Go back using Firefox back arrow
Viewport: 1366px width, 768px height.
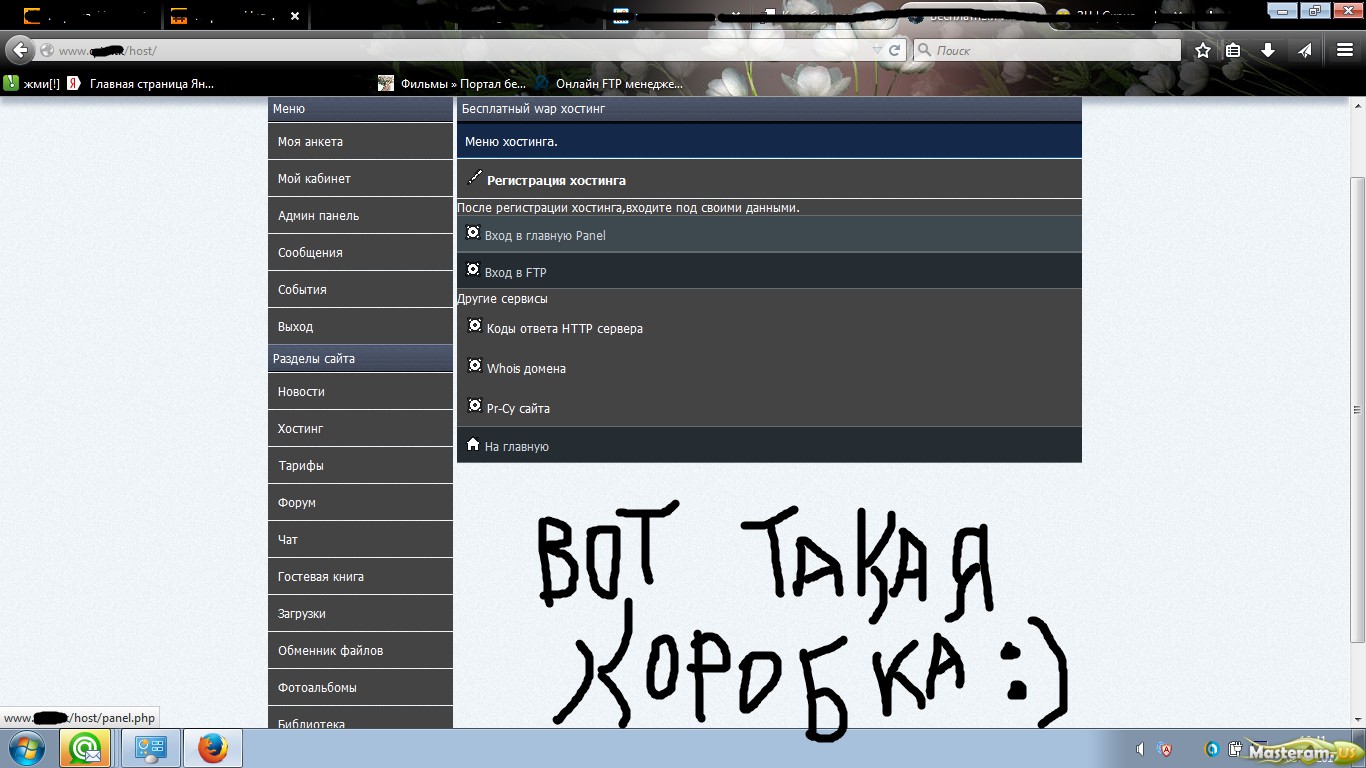point(19,50)
